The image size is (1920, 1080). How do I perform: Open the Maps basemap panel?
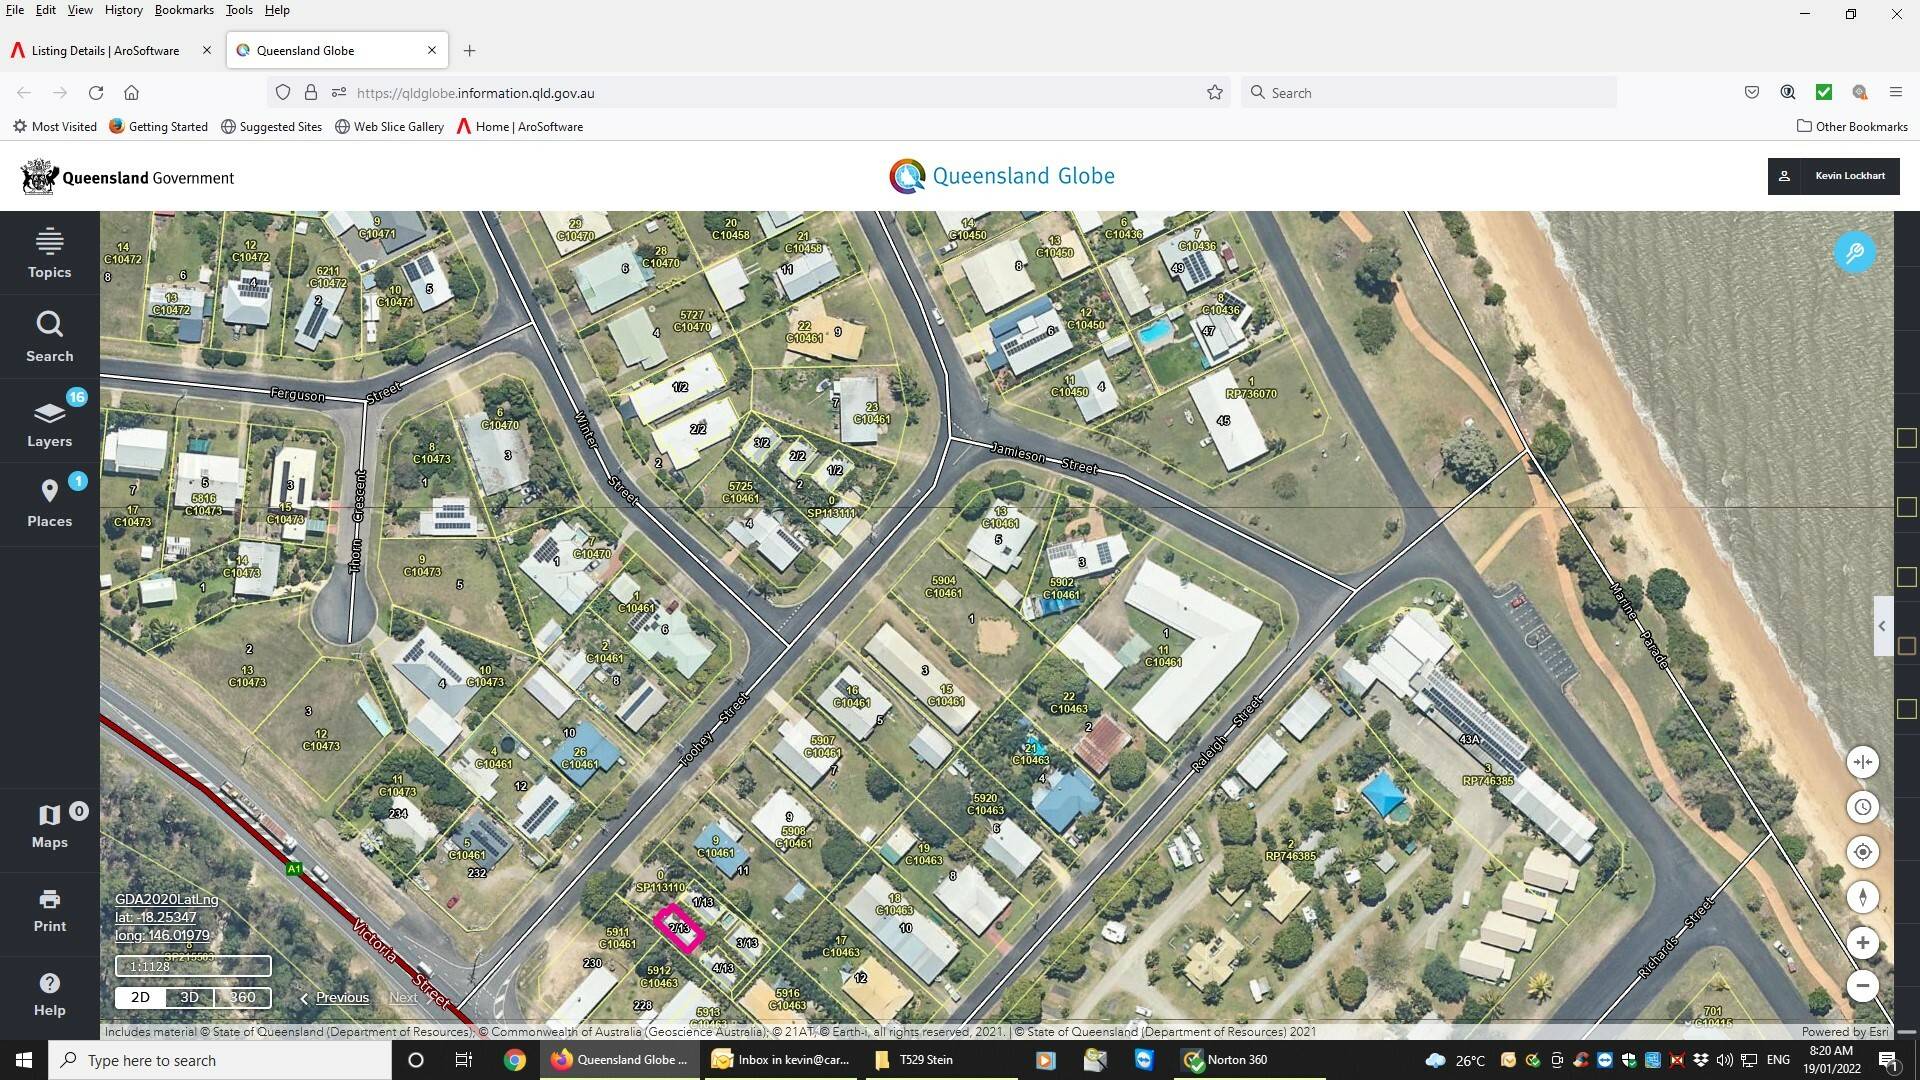49,826
